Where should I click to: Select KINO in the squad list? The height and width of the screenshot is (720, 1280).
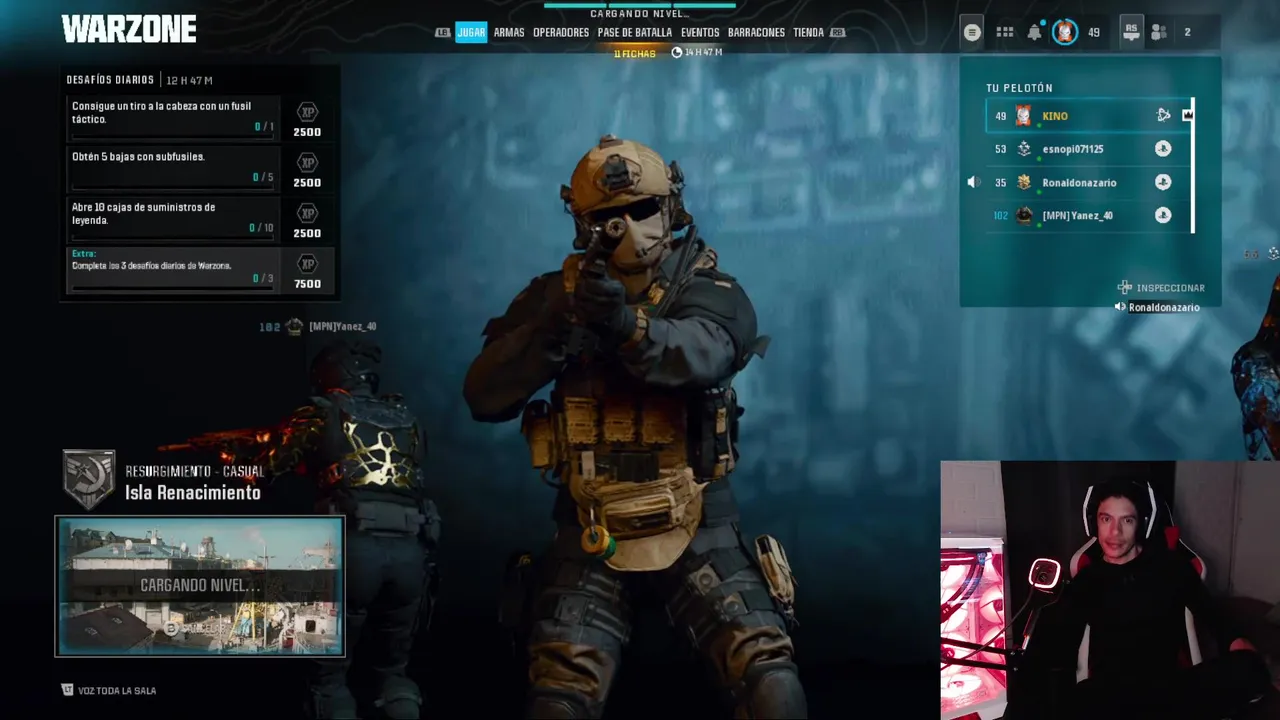(1087, 116)
